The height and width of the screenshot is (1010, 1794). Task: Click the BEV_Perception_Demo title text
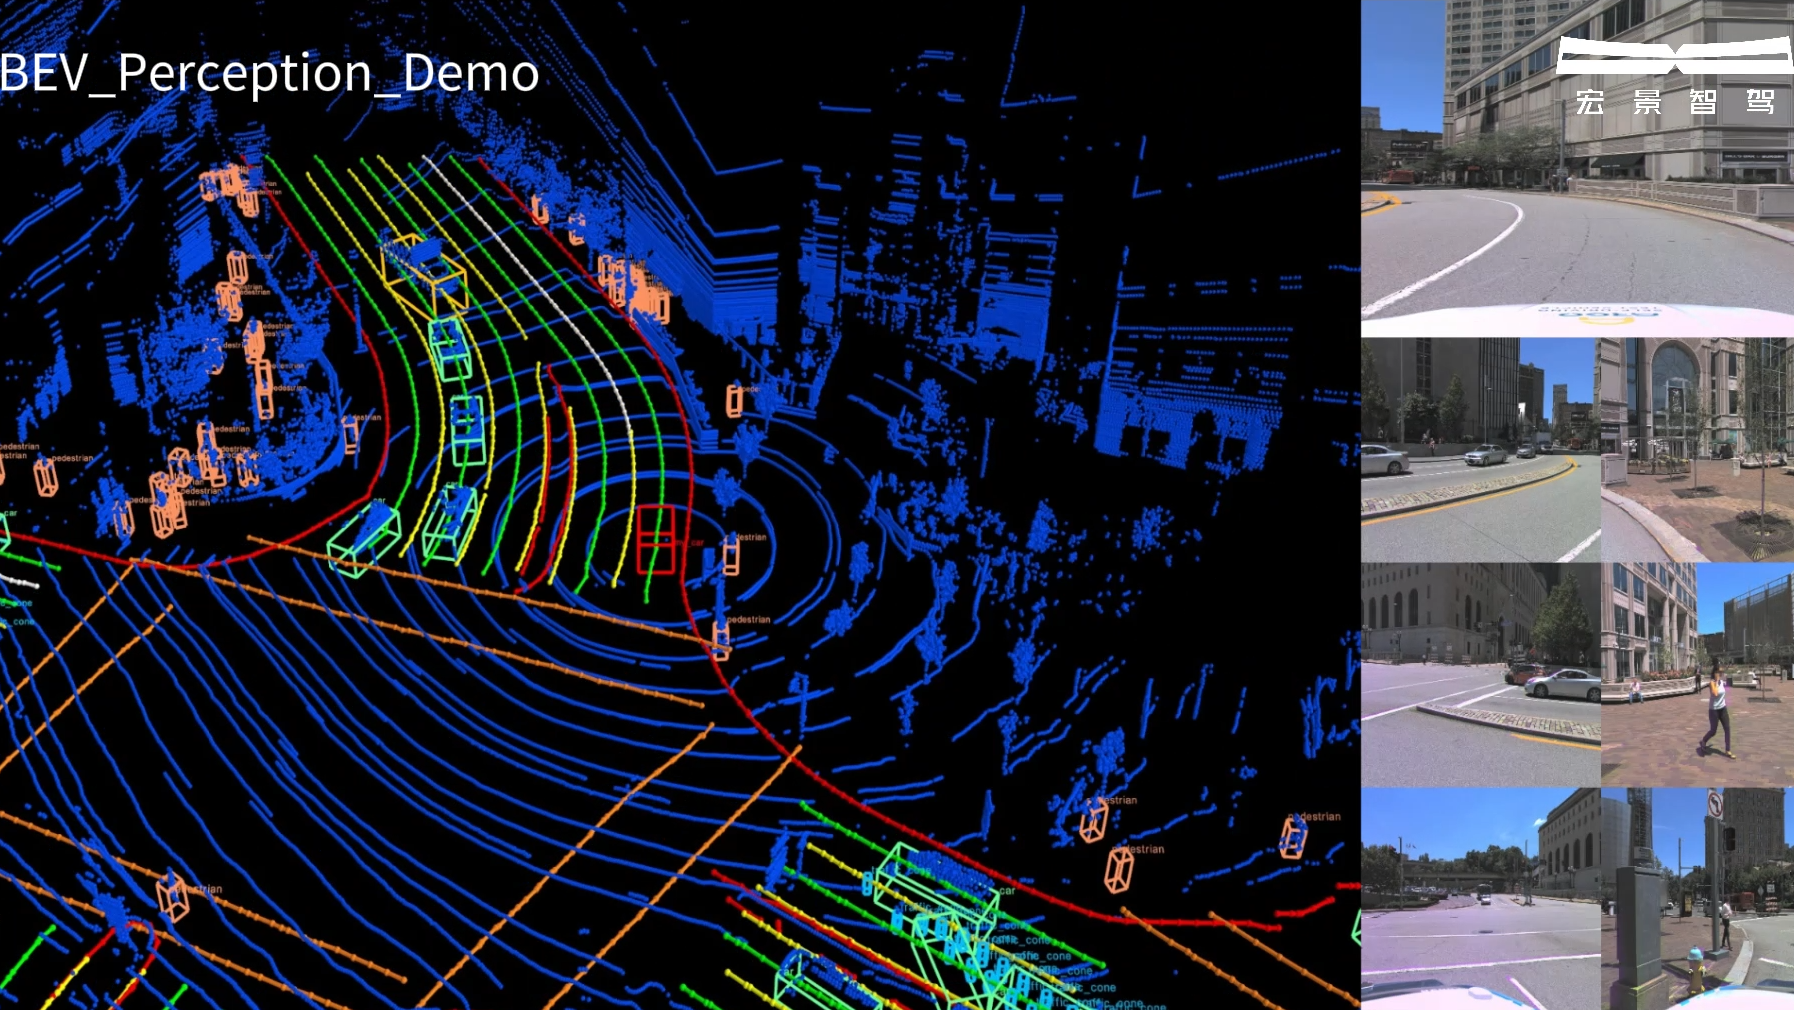[x=270, y=73]
